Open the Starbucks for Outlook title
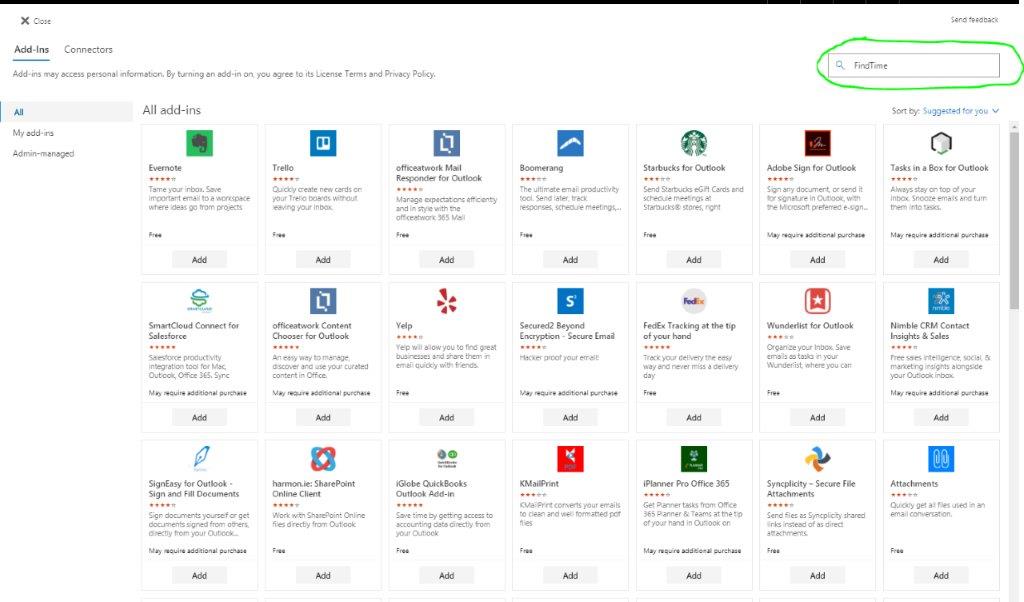This screenshot has width=1024, height=602. pyautogui.click(x=684, y=168)
